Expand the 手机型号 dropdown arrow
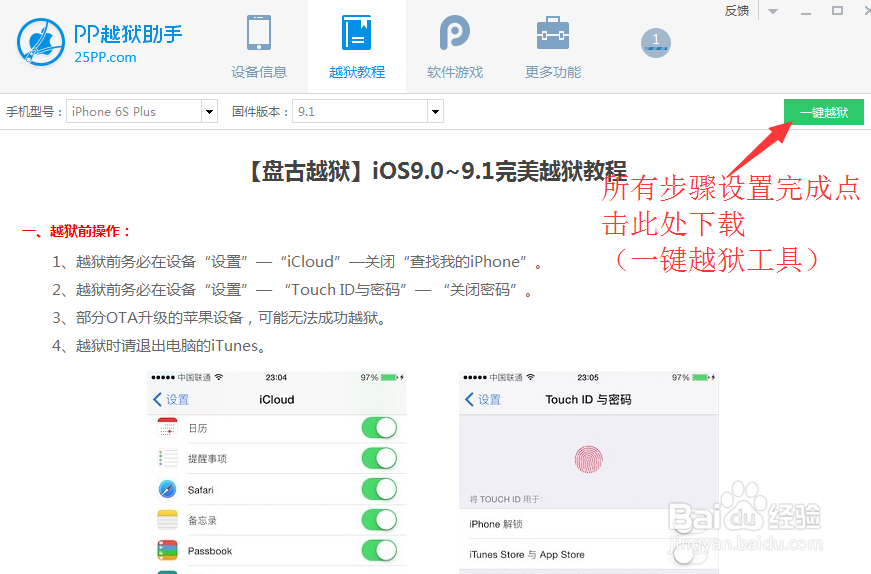This screenshot has width=871, height=574. click(x=209, y=111)
